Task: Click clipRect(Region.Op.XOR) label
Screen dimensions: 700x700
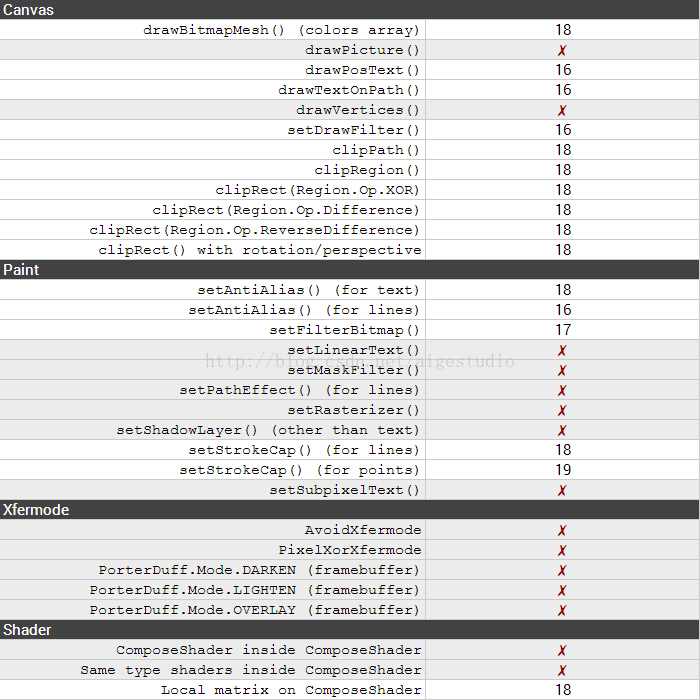Action: (x=317, y=190)
